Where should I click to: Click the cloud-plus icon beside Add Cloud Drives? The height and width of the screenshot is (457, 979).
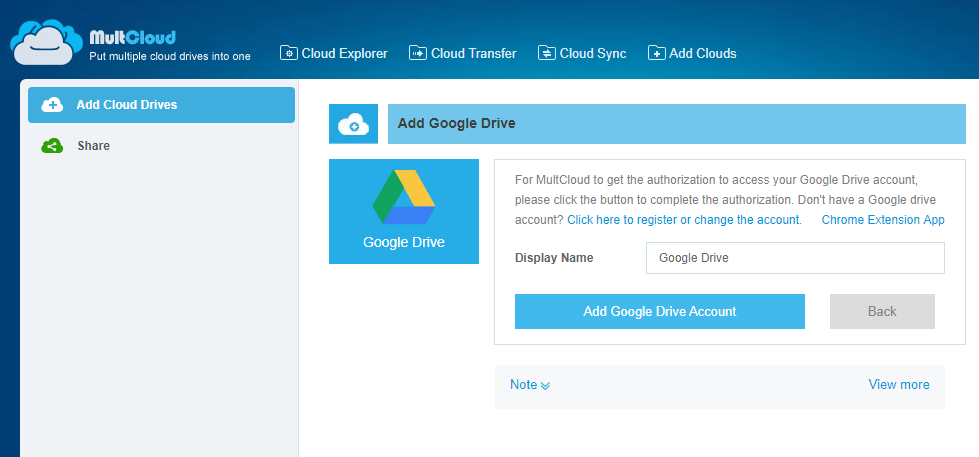point(52,105)
